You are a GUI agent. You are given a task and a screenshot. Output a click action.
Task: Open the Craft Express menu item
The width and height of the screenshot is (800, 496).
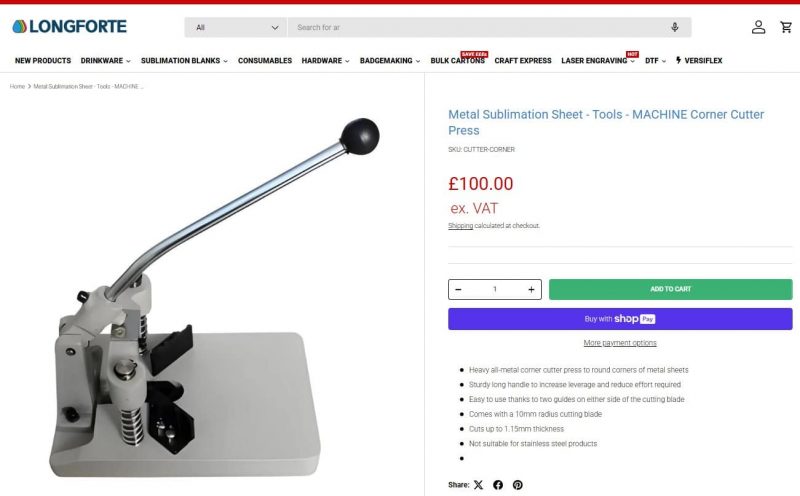pyautogui.click(x=523, y=60)
